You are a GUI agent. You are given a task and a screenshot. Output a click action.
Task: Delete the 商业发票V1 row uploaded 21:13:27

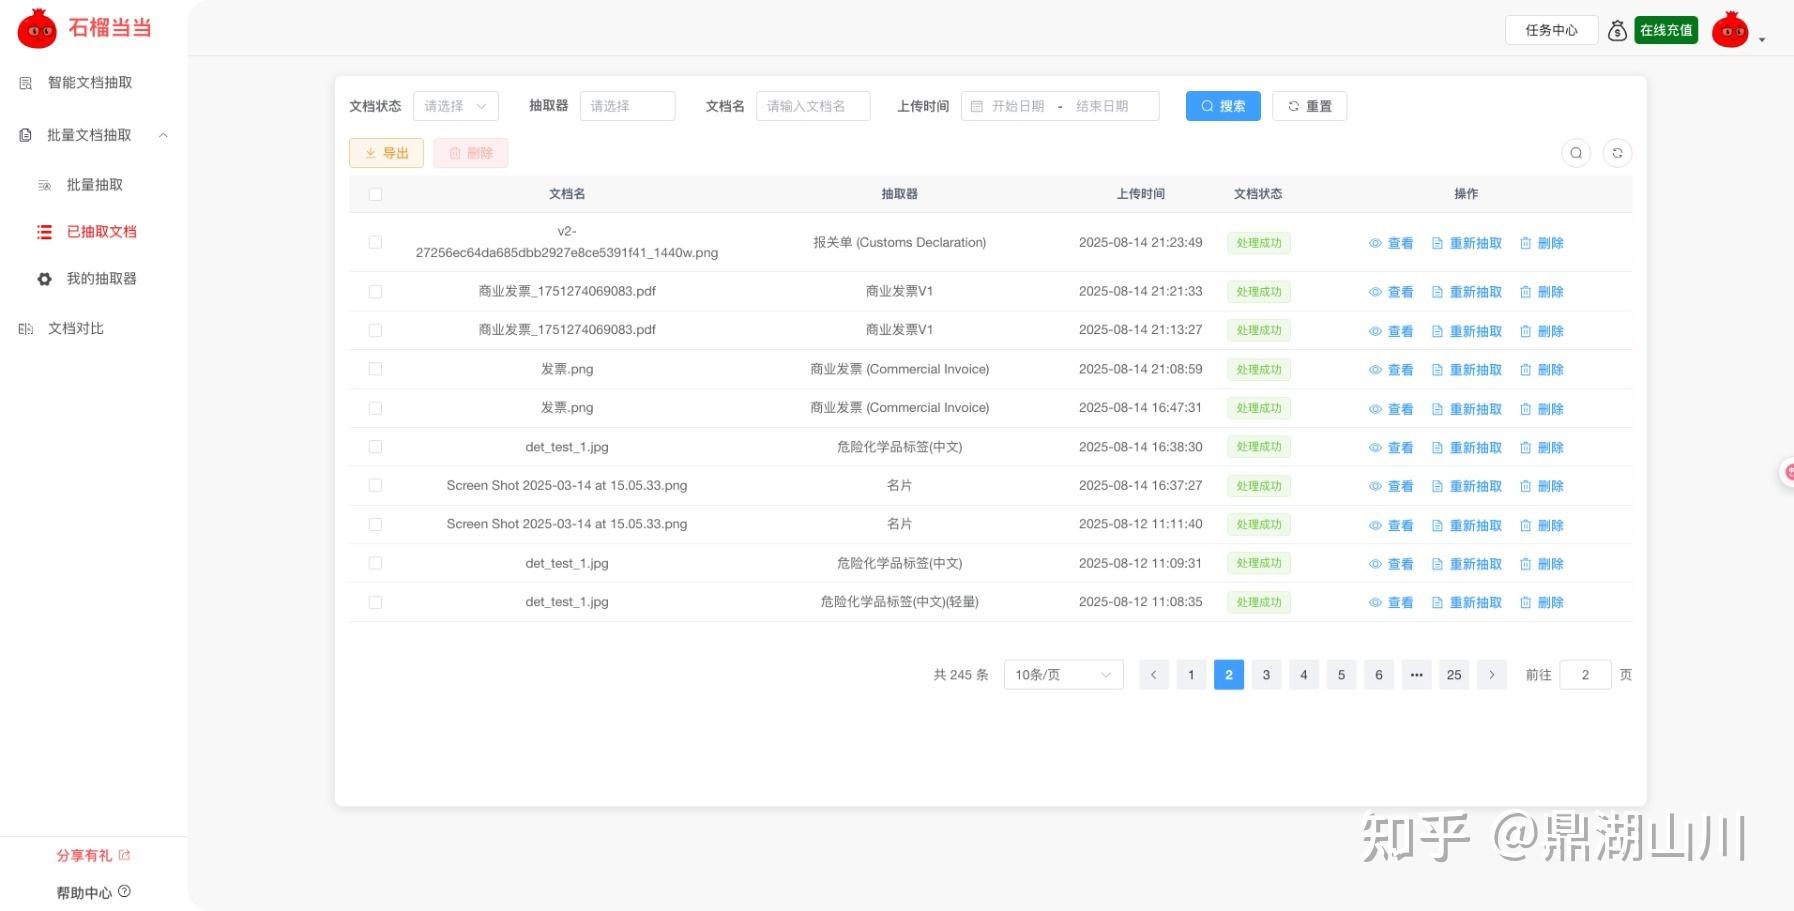pos(1541,331)
